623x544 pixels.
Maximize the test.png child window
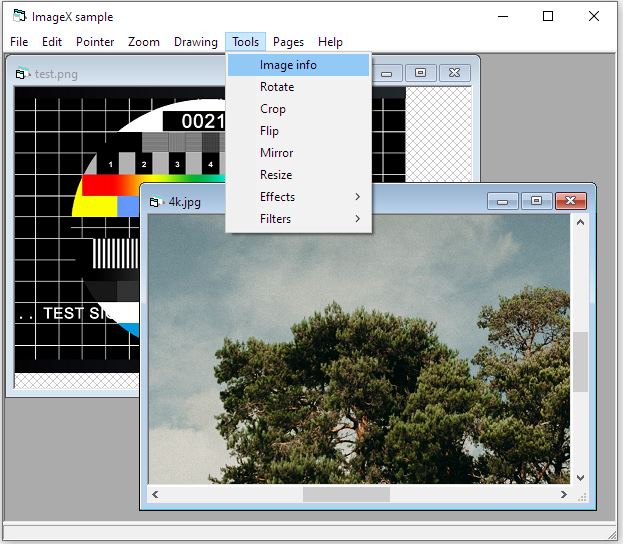tap(420, 73)
